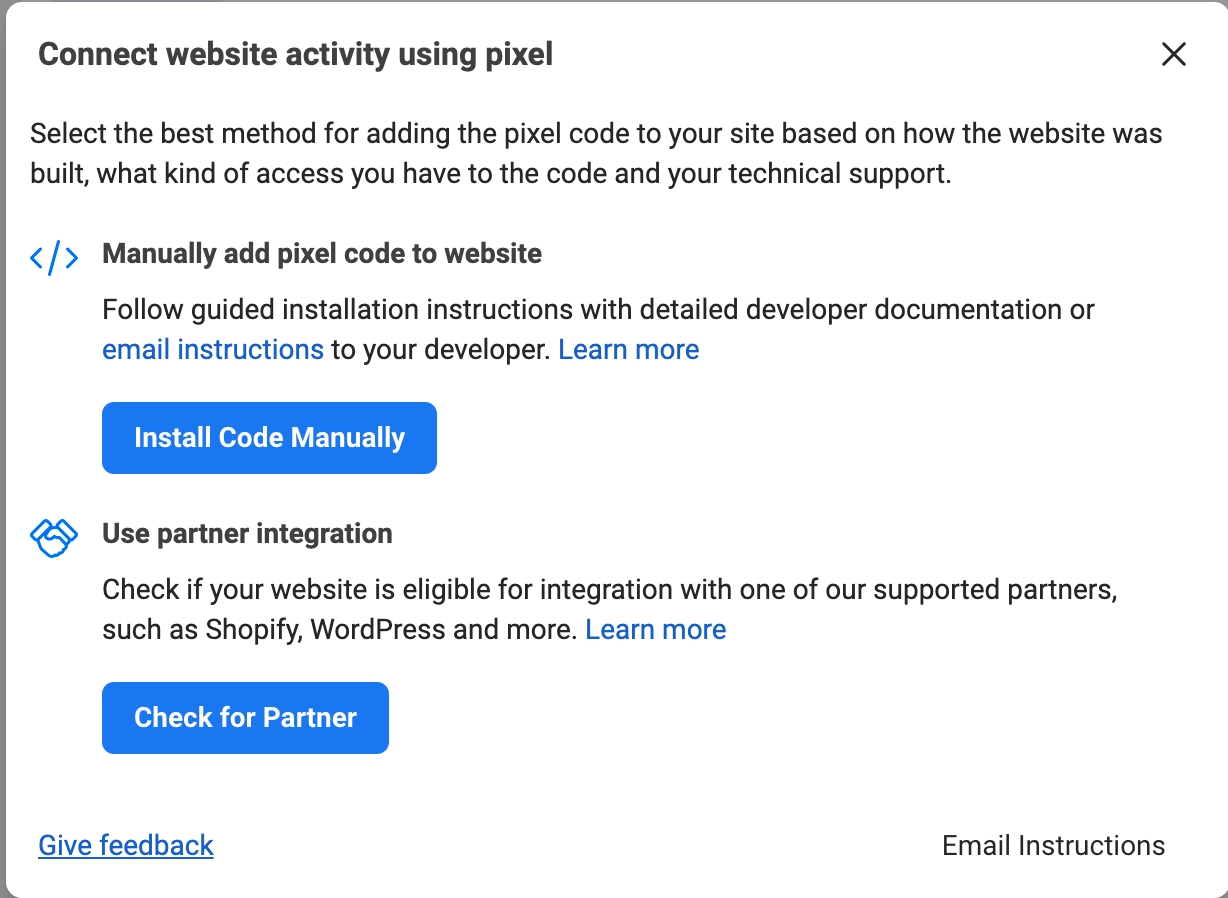Click the intro paragraph about selecting a method
The image size is (1228, 898).
click(x=595, y=153)
